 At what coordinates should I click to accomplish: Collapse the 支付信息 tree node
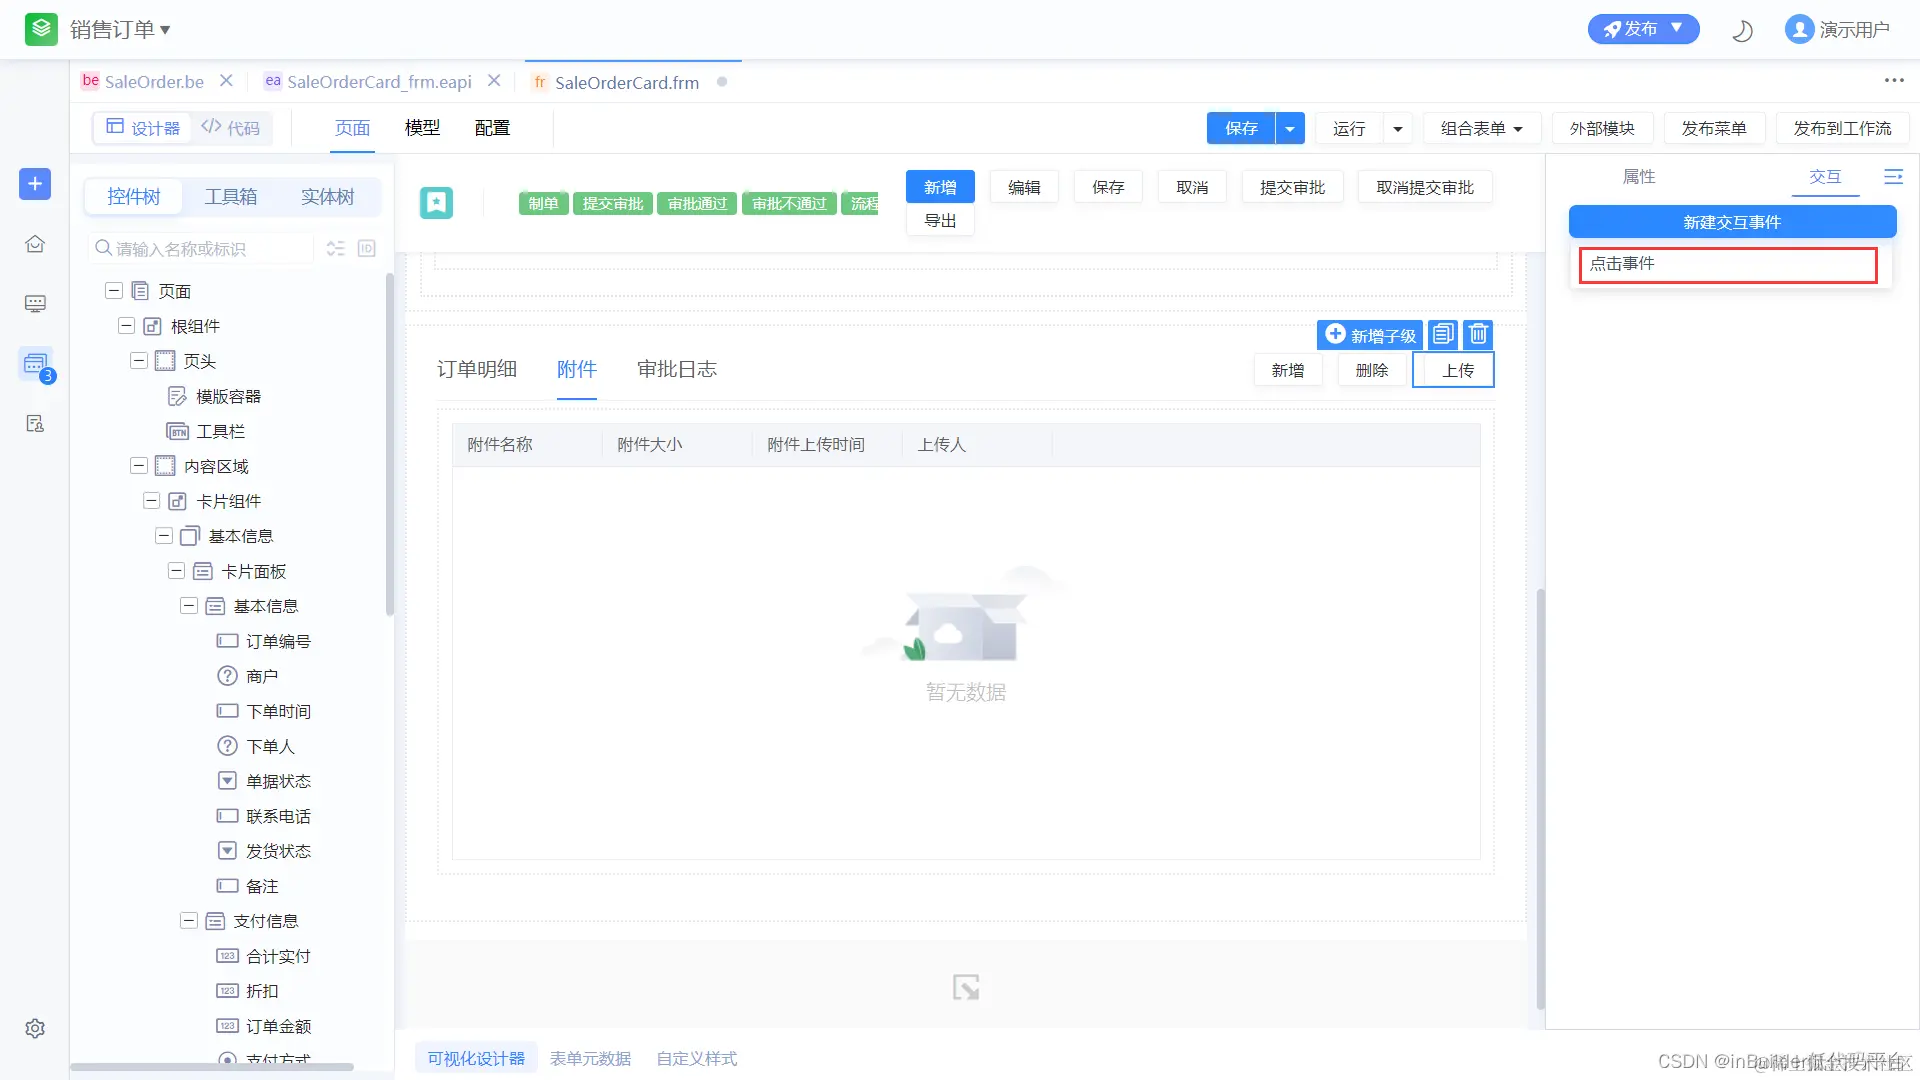189,921
